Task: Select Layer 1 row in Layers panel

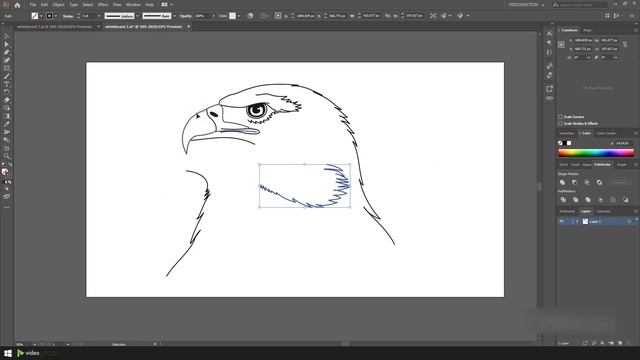Action: click(597, 221)
